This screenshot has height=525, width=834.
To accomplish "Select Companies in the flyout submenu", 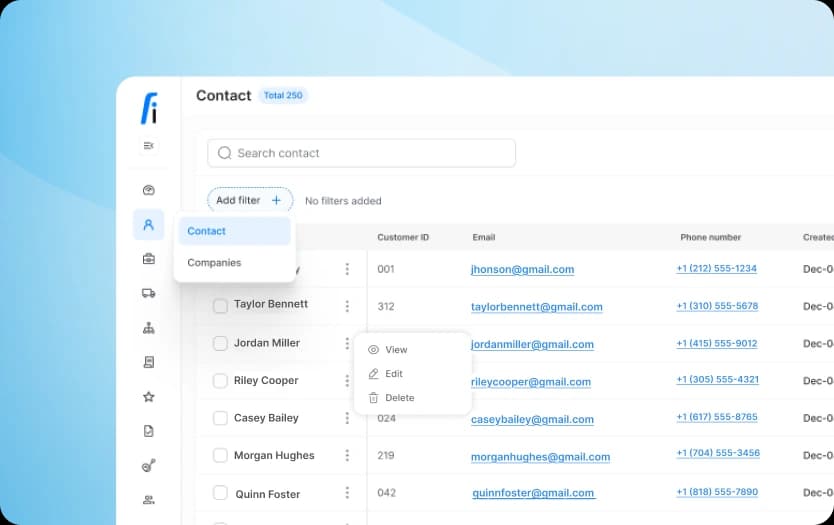I will coord(235,263).
